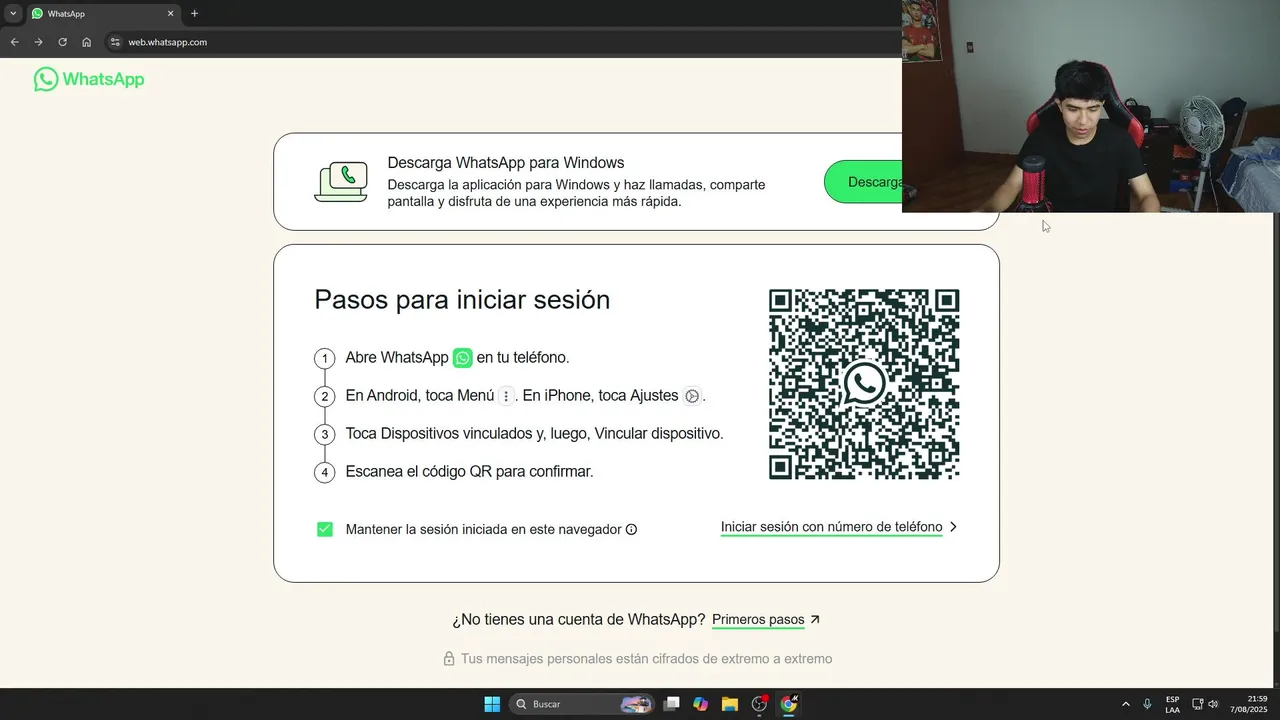
Task: Open the Windows Start menu
Action: tap(492, 704)
